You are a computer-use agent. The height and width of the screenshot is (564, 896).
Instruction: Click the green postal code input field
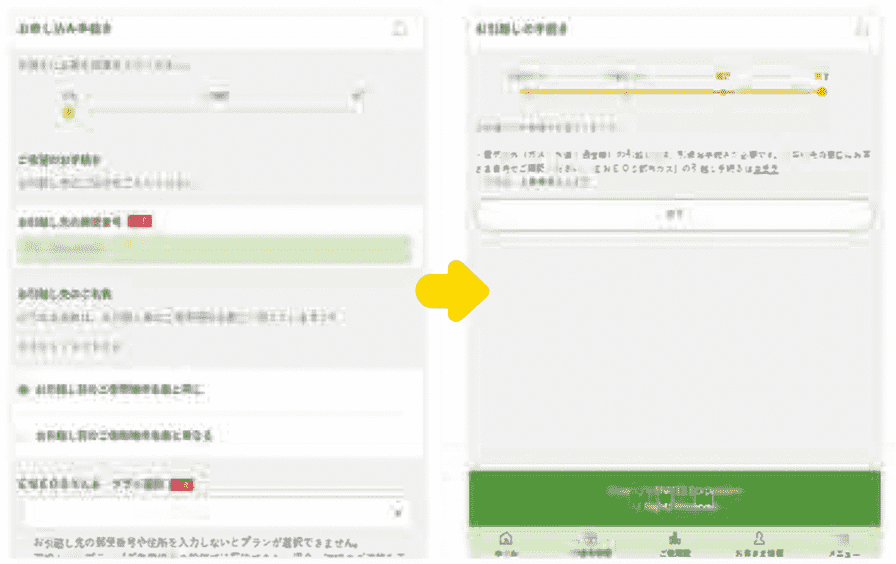click(x=212, y=248)
